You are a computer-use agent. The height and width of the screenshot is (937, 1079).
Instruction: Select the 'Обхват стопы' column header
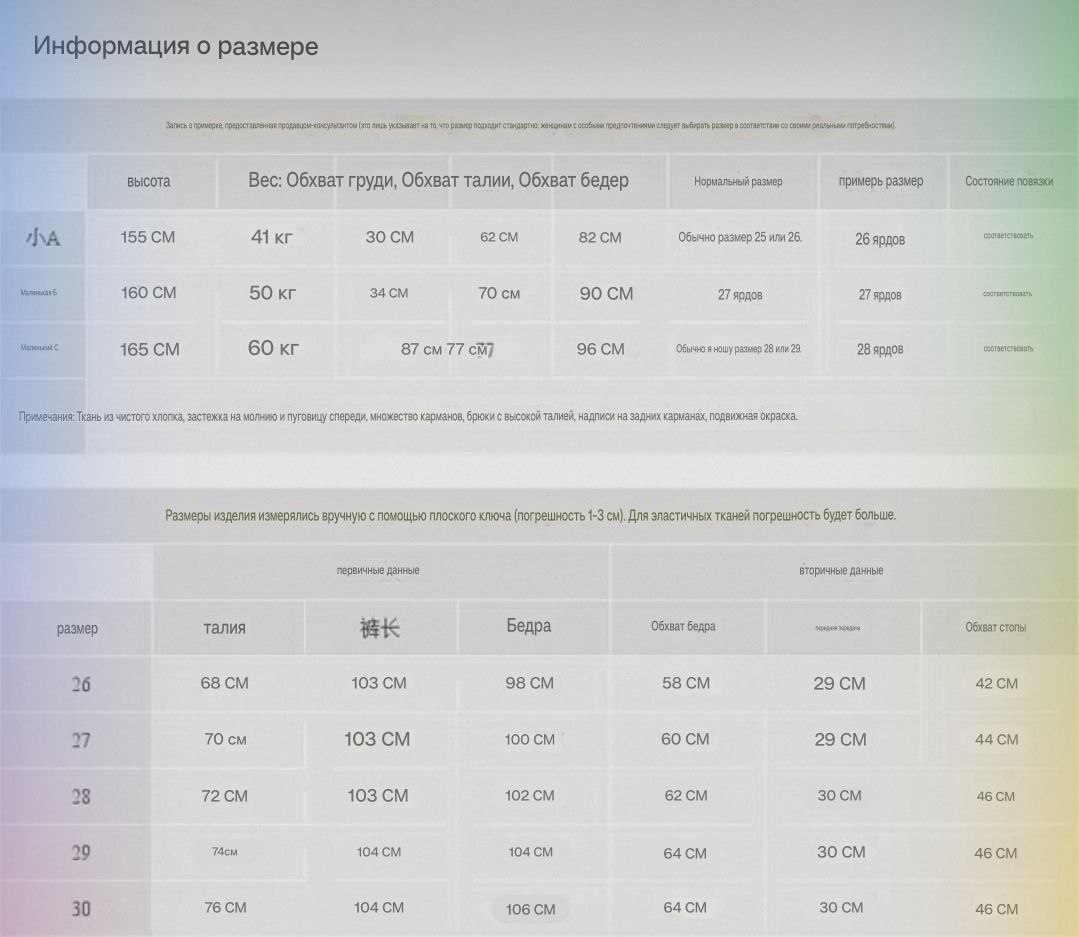(995, 627)
